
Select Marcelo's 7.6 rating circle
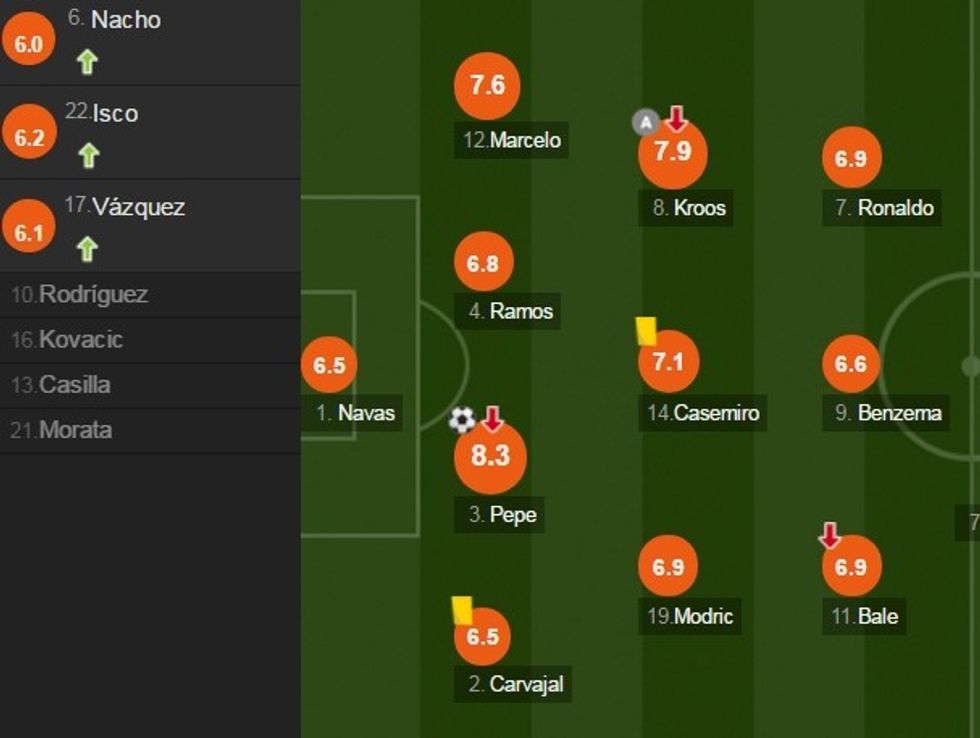pos(487,86)
